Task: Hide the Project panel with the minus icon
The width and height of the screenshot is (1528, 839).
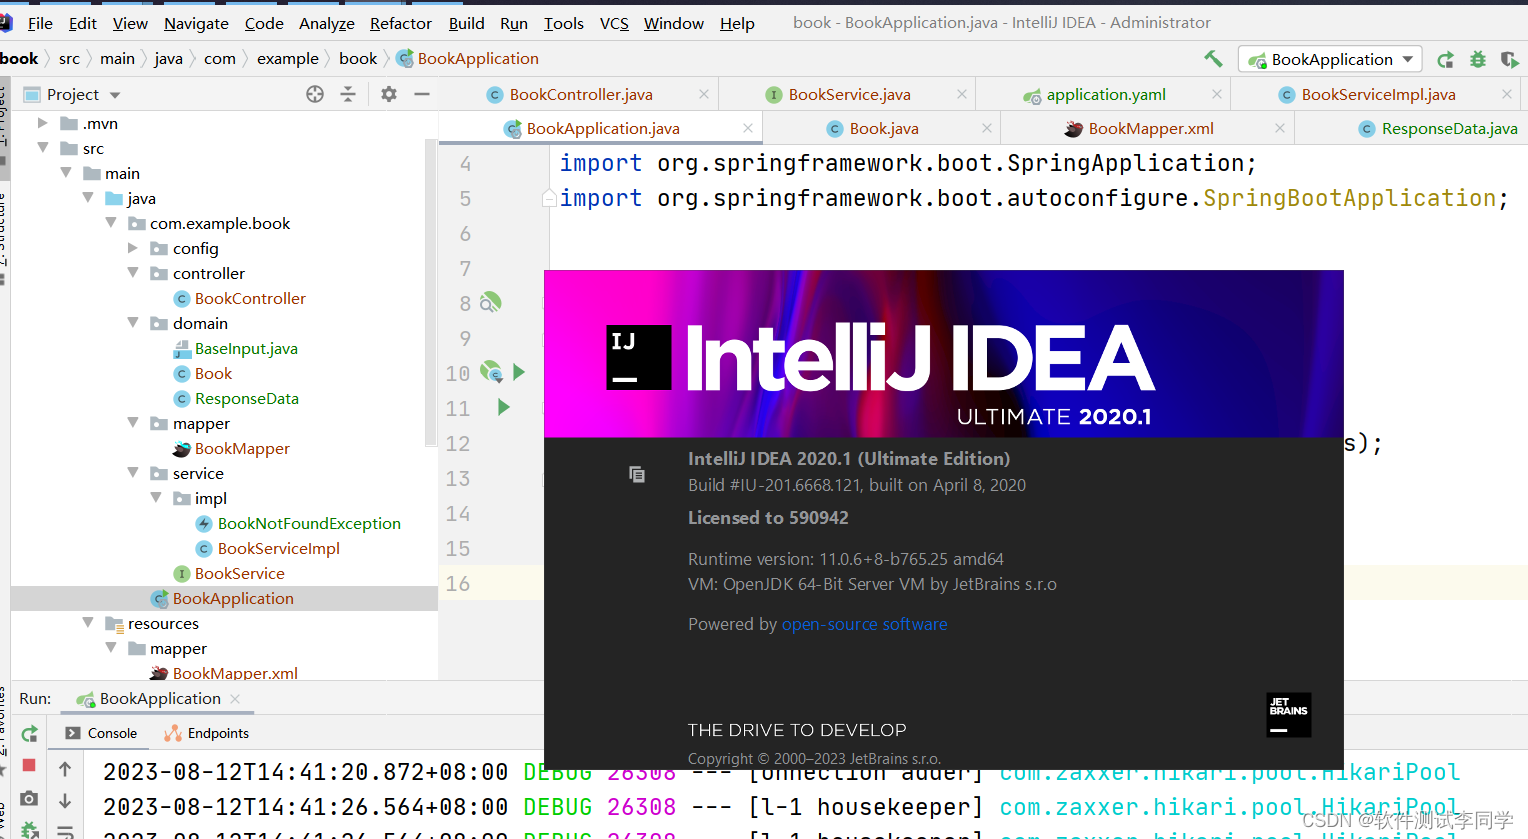Action: coord(422,94)
